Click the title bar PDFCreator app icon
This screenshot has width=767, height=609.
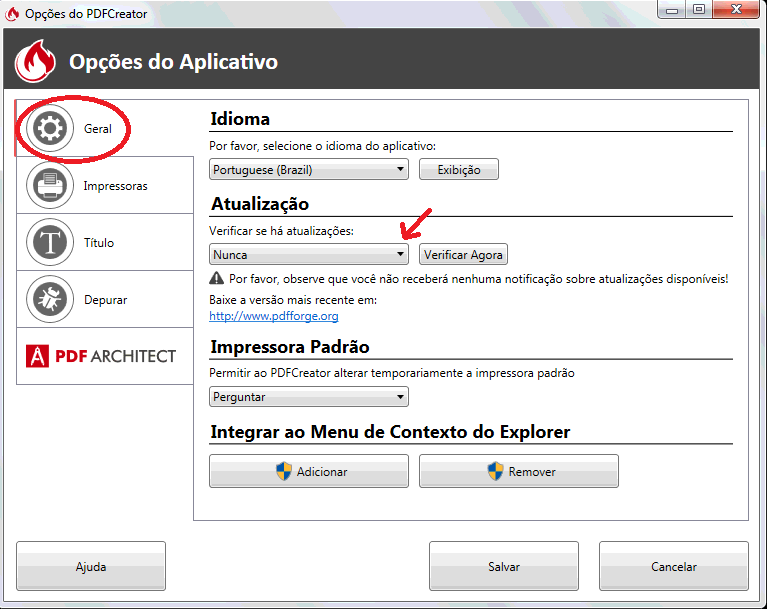(x=12, y=14)
